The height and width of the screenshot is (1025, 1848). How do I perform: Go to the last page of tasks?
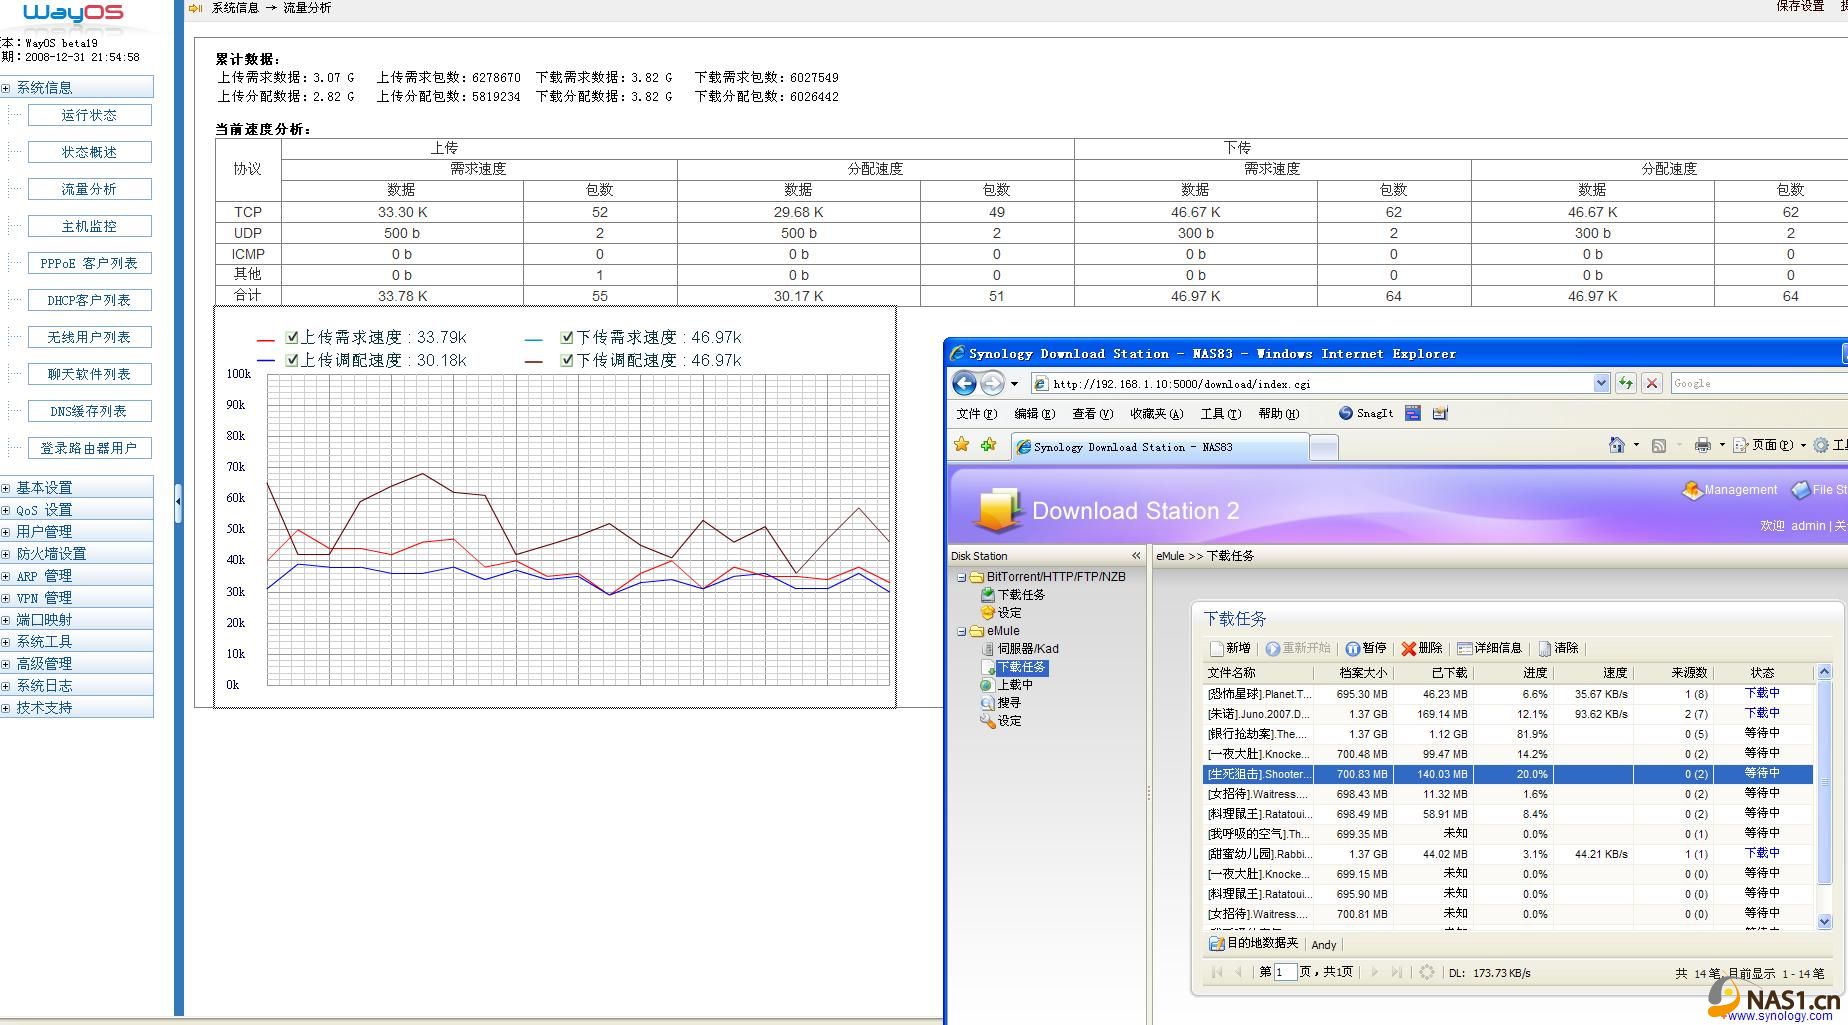[x=1396, y=972]
